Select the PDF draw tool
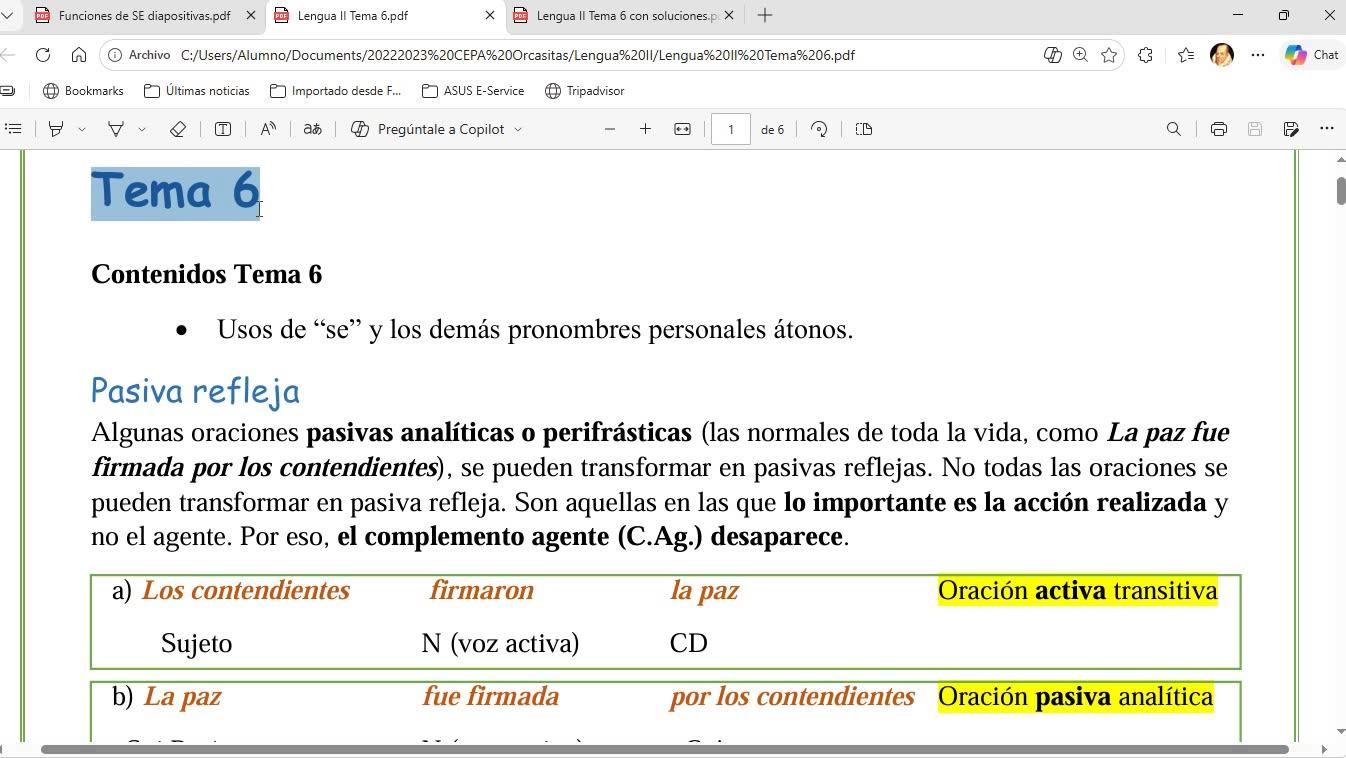 click(x=116, y=129)
